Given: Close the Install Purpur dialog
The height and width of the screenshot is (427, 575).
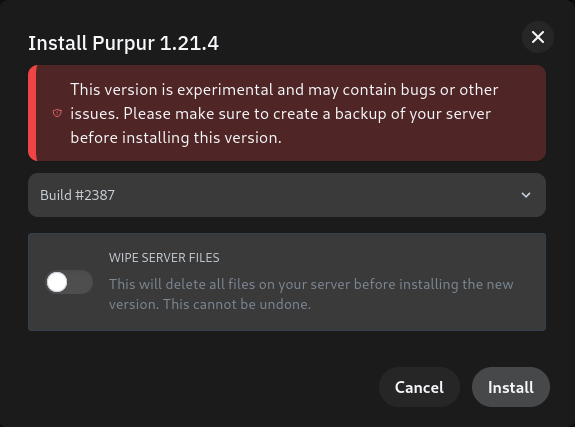Looking at the screenshot, I should pyautogui.click(x=538, y=37).
